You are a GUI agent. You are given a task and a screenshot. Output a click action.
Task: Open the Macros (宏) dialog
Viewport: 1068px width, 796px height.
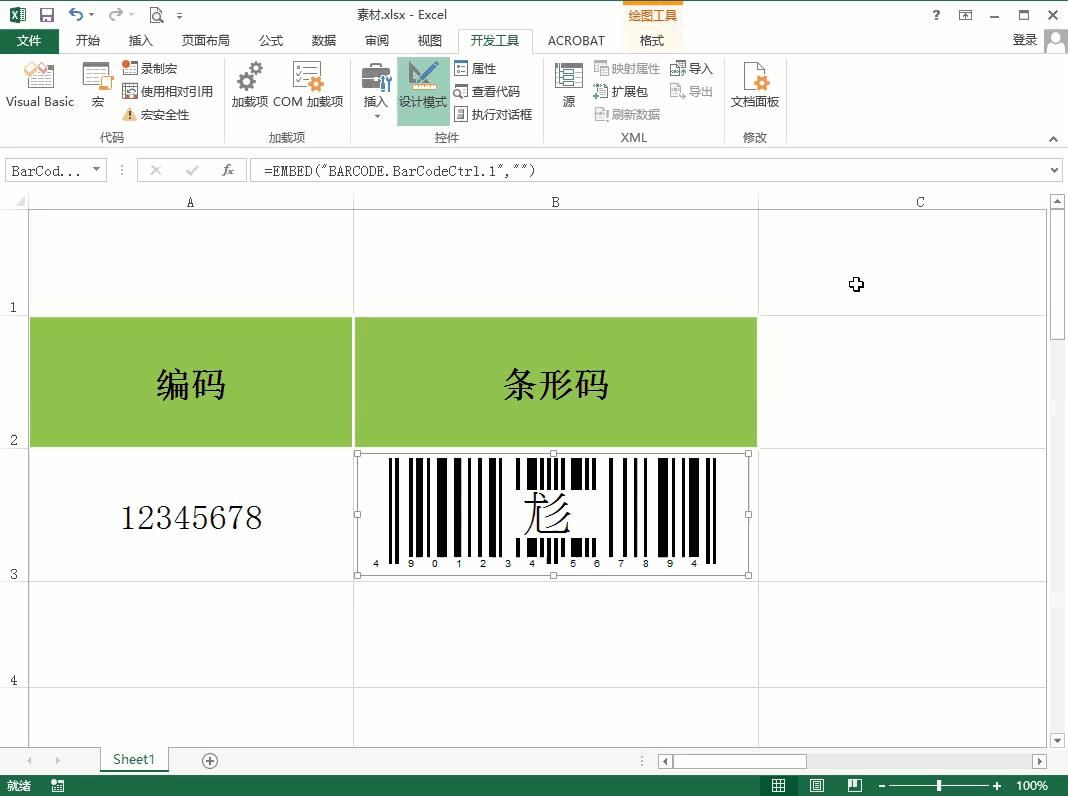[x=97, y=84]
